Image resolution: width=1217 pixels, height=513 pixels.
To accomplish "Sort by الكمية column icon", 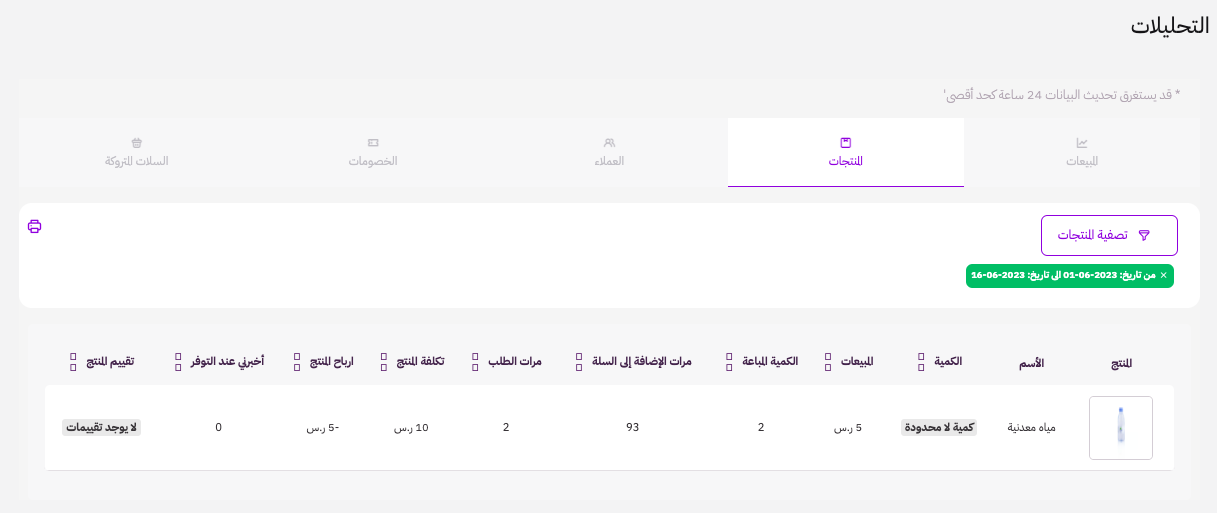I will pyautogui.click(x=921, y=362).
